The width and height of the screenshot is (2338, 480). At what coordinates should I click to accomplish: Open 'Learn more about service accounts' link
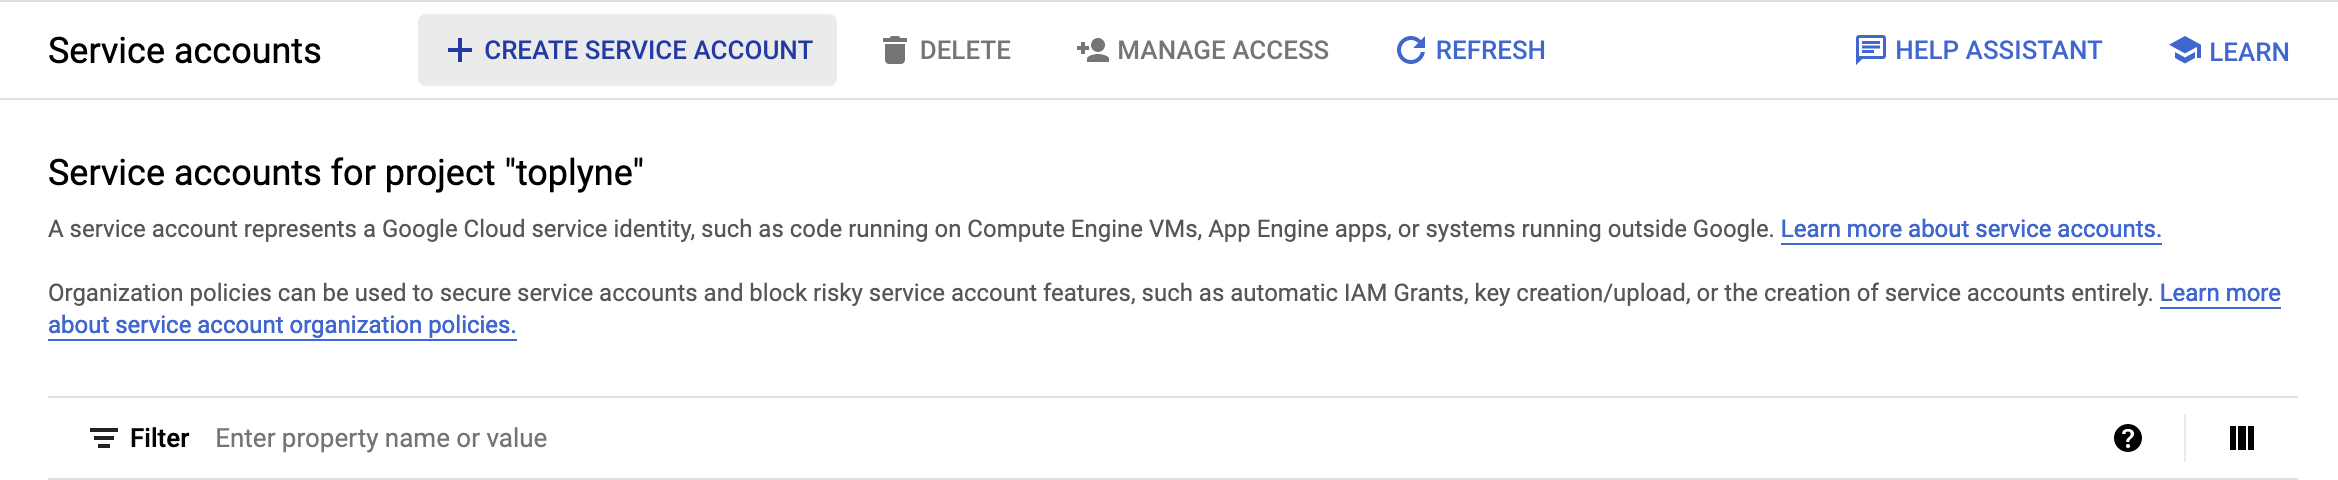point(1971,229)
